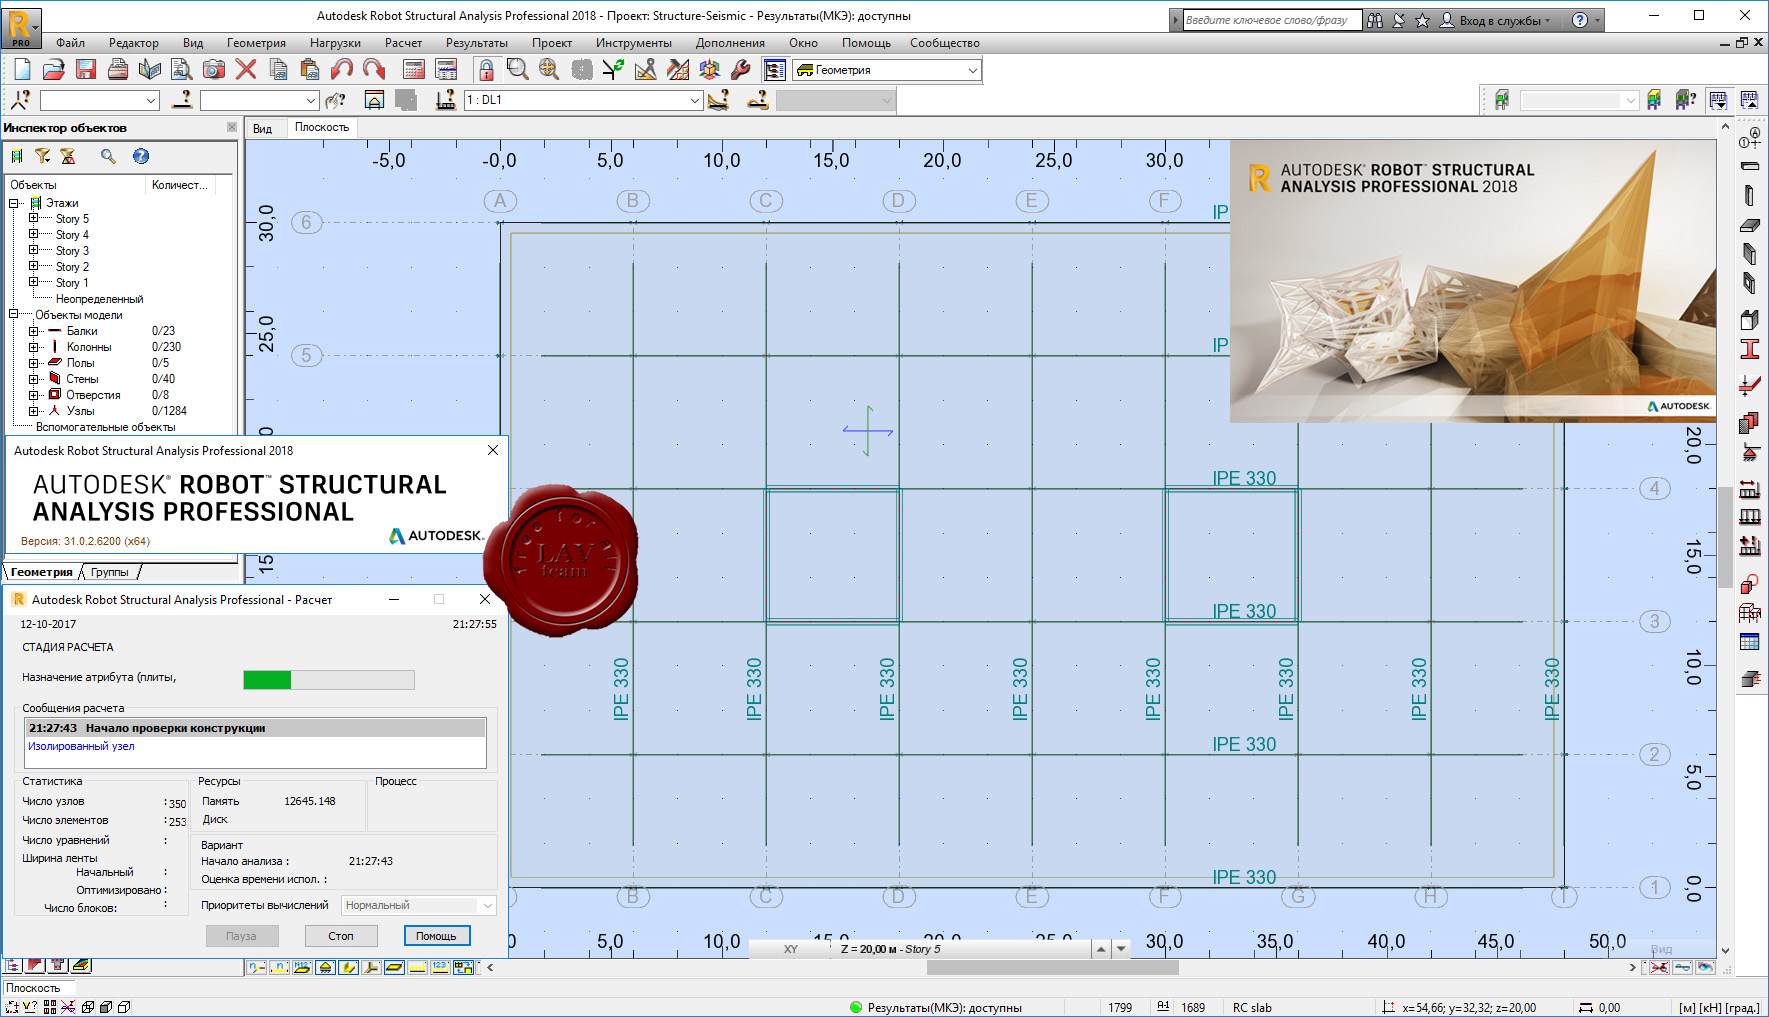Click the favorites star icon in title bar

click(x=1422, y=20)
